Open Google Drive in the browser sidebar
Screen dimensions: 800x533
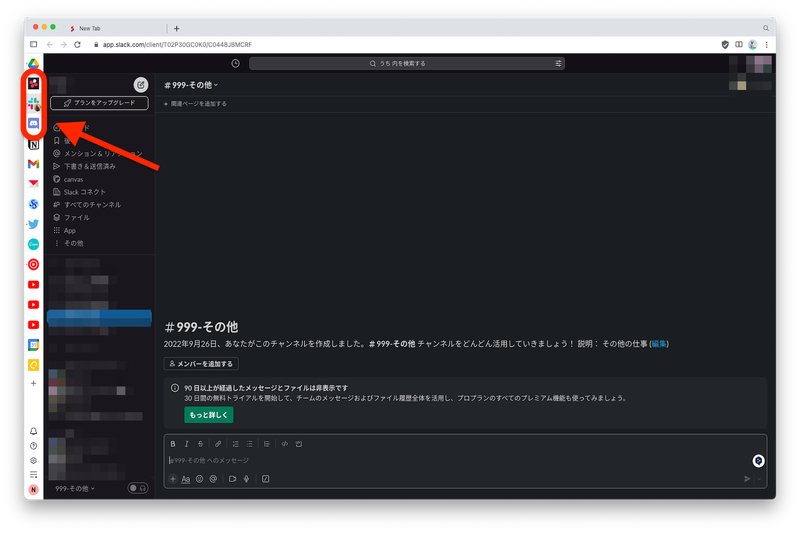click(x=33, y=64)
